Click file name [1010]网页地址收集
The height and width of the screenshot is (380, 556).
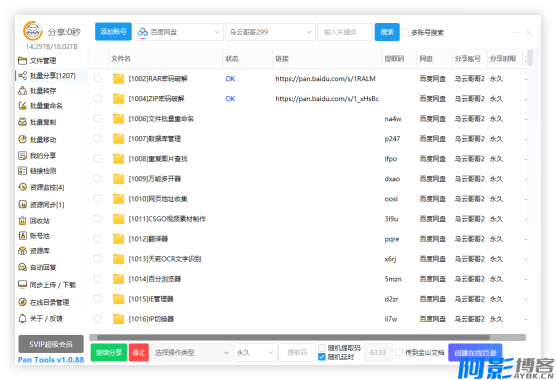[x=158, y=199]
